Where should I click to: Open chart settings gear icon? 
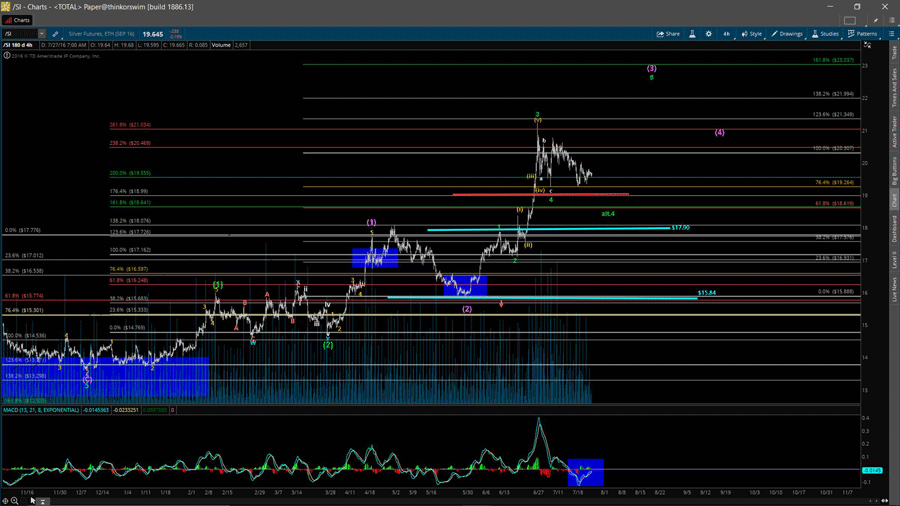[x=709, y=34]
